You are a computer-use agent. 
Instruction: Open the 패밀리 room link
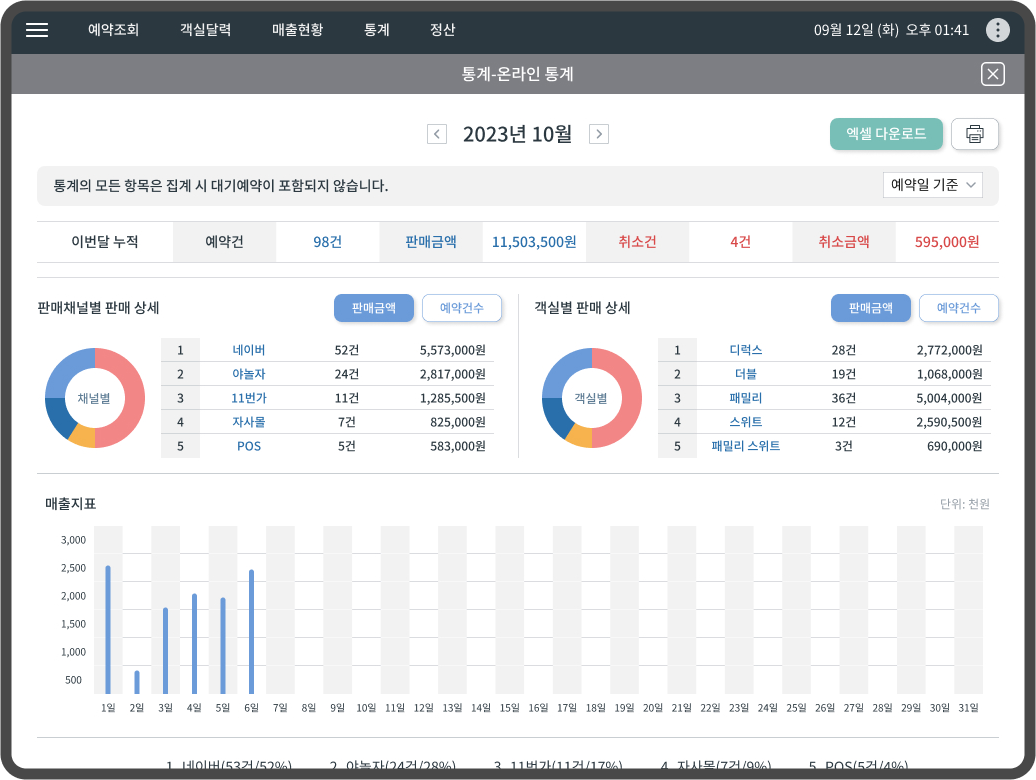745,398
